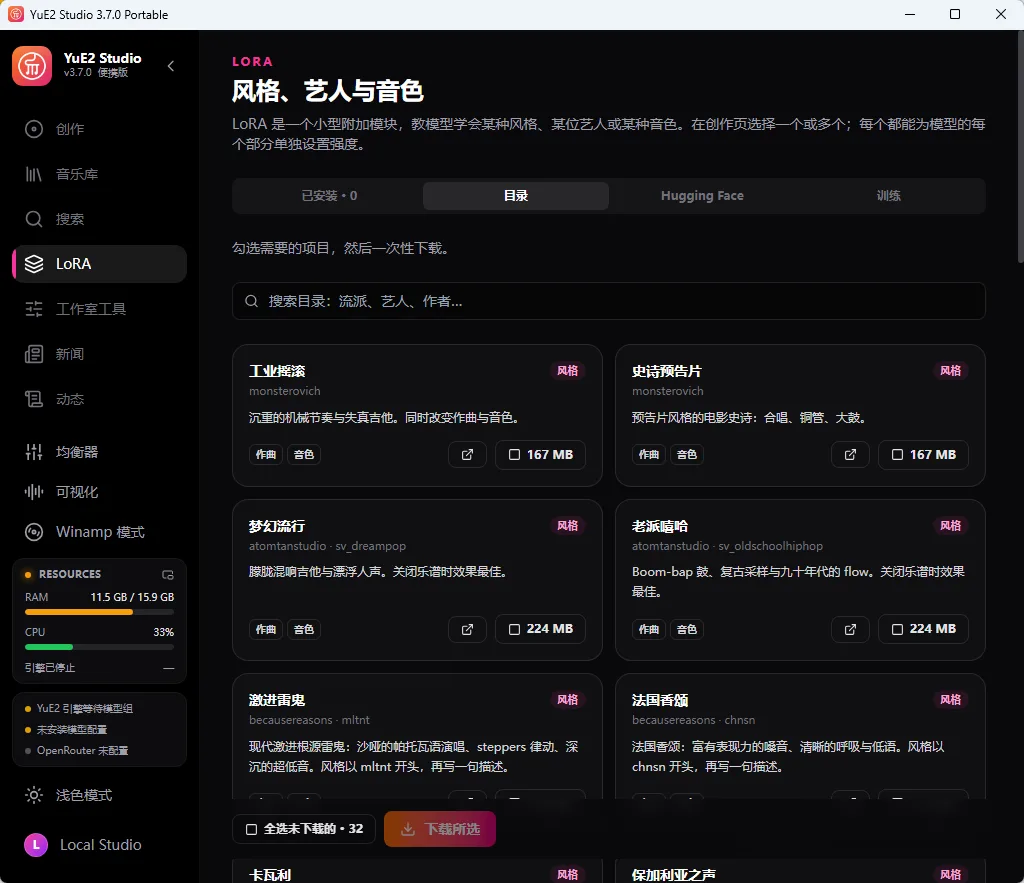Viewport: 1024px width, 883px height.
Task: Click the 风格 tag on 工业摇滚 card
Action: [x=568, y=371]
